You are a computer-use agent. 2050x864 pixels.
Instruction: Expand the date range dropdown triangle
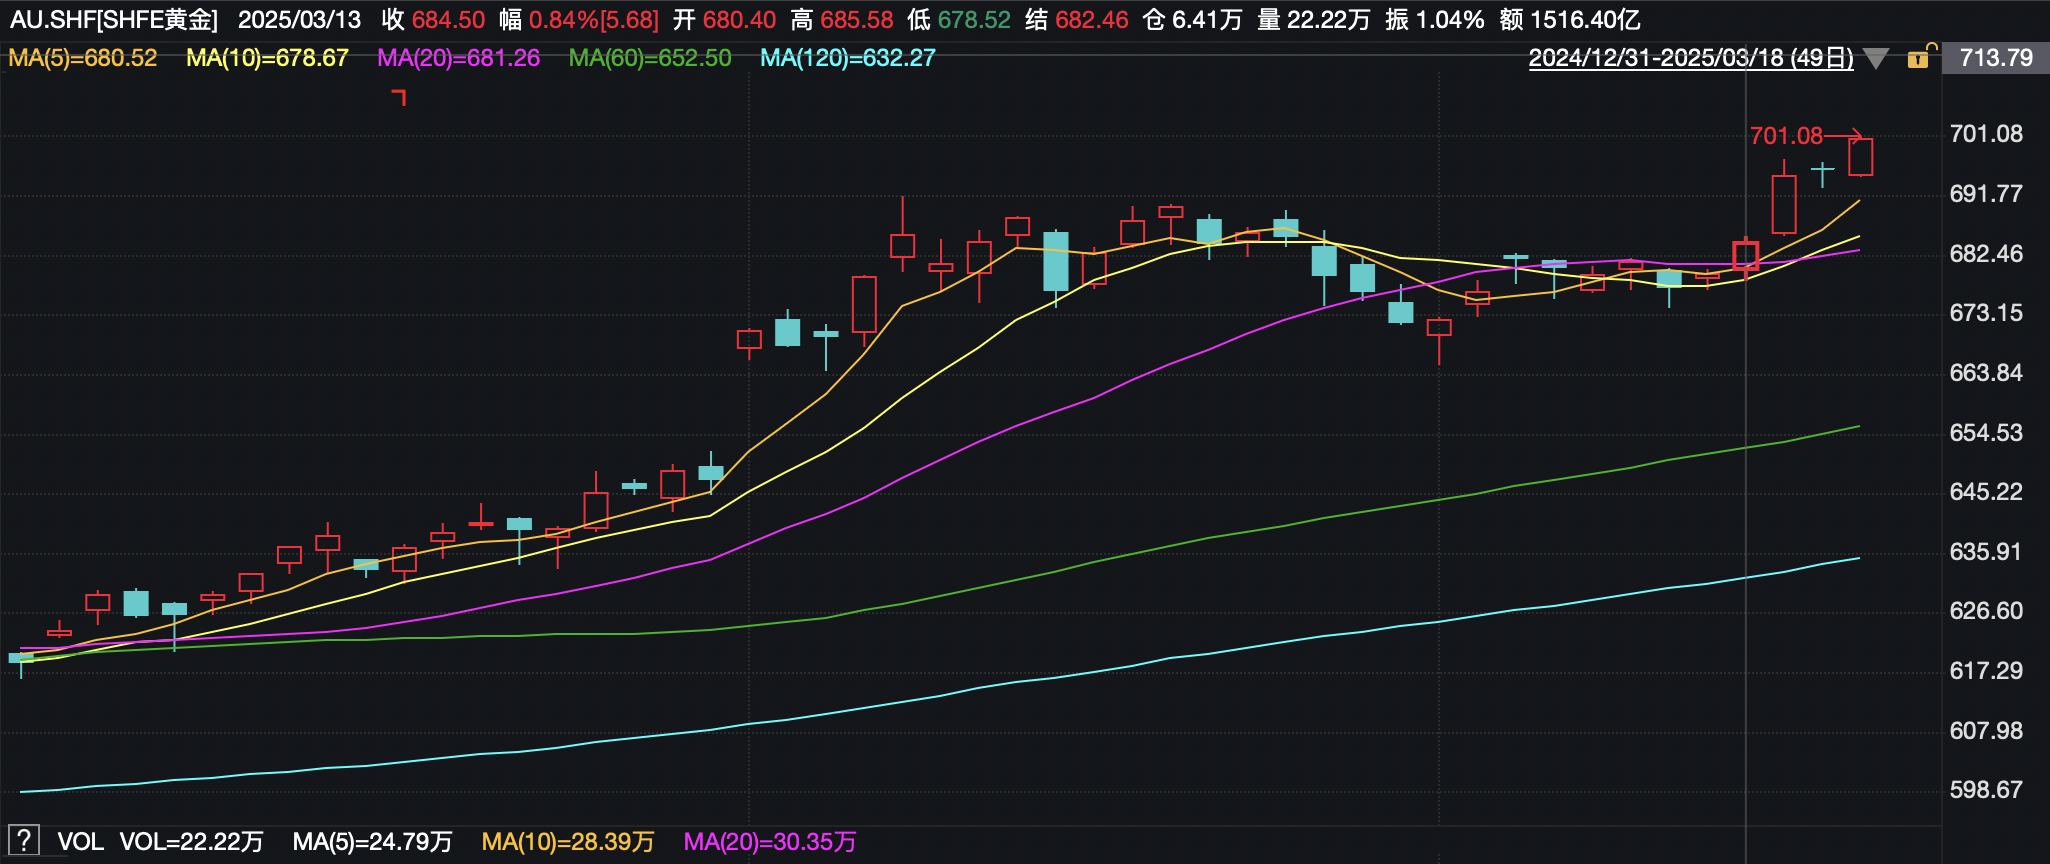tap(1876, 59)
